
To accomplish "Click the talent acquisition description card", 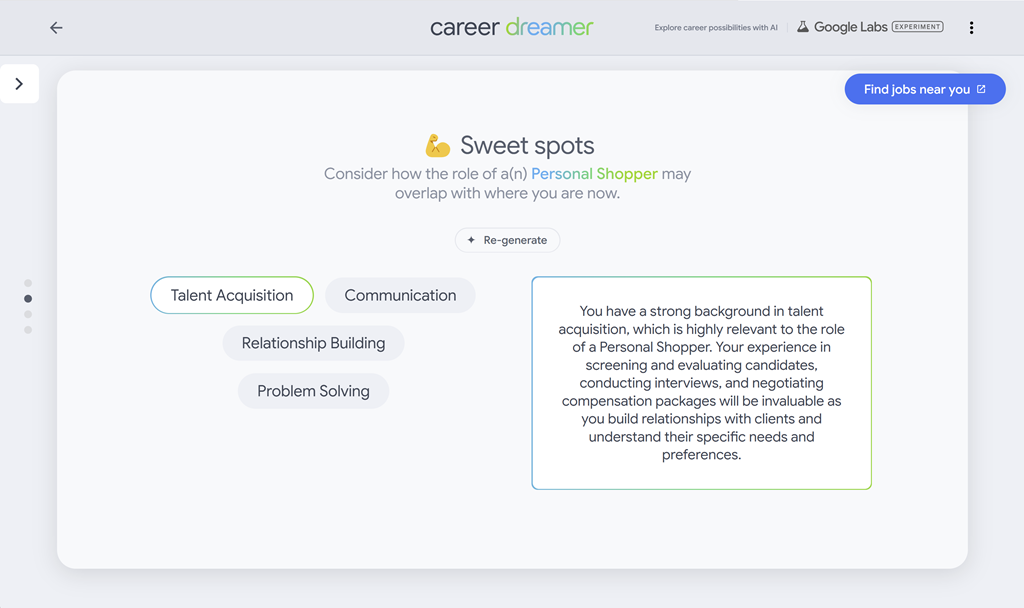I will [x=701, y=383].
